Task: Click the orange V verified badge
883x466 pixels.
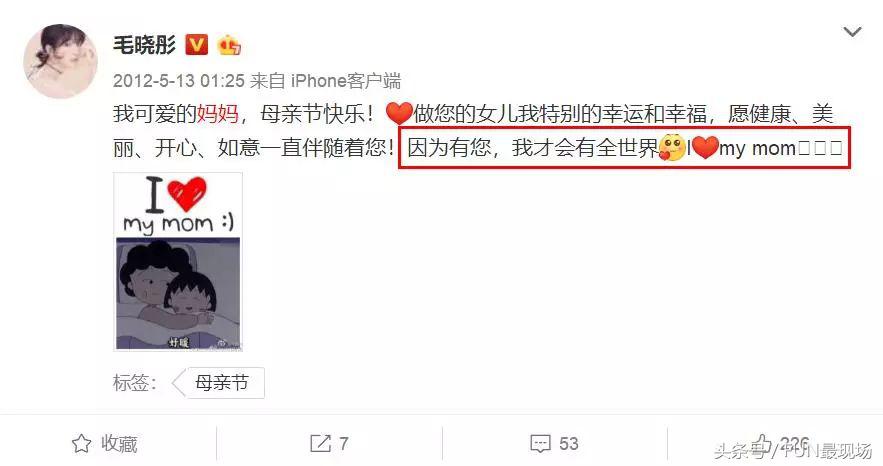Action: (x=197, y=45)
